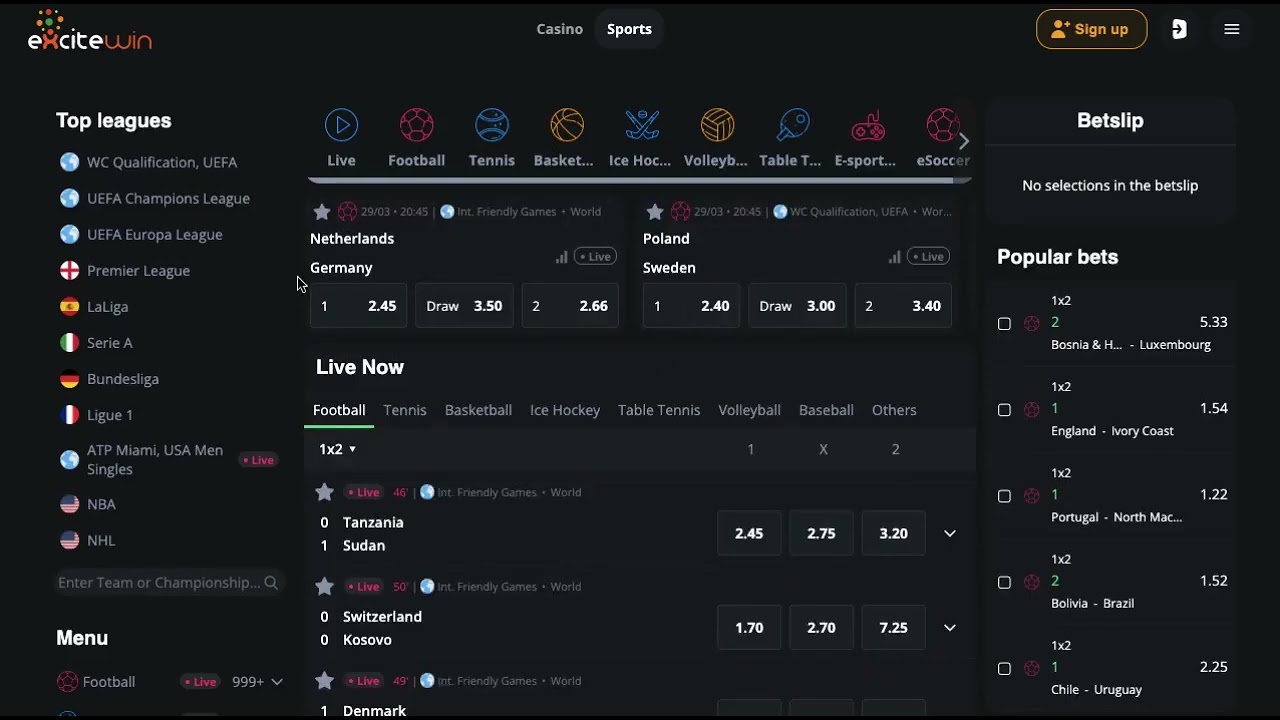Select the Ice Hockey category icon
This screenshot has width=1280, height=720.
[x=642, y=126]
